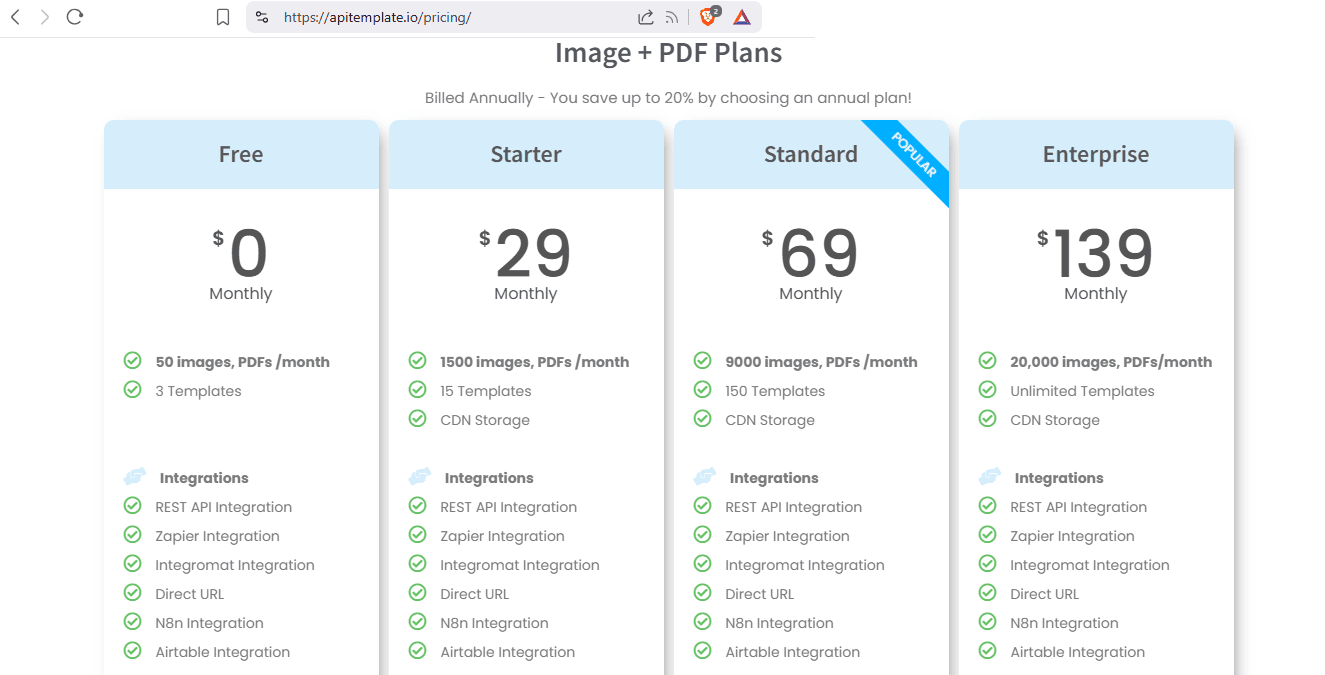Open site settings icon in address bar
This screenshot has height=675, width=1325.
click(262, 17)
